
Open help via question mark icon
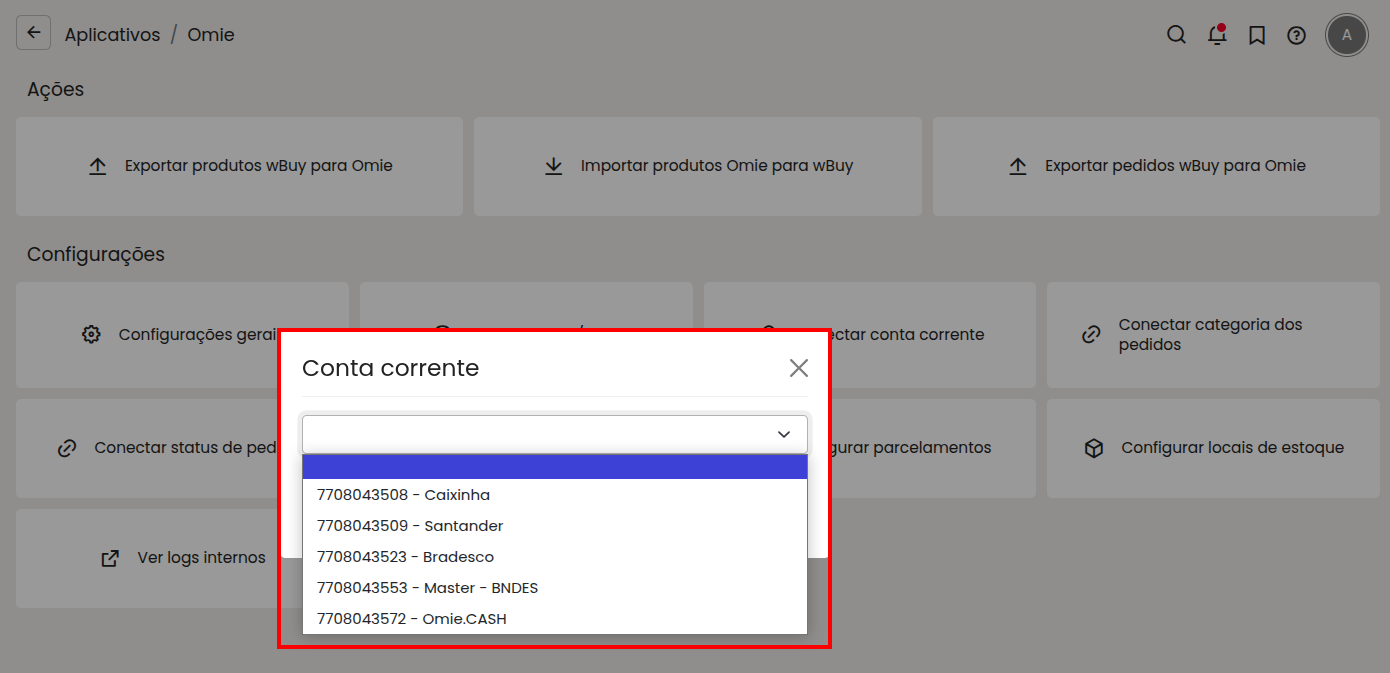coord(1296,35)
